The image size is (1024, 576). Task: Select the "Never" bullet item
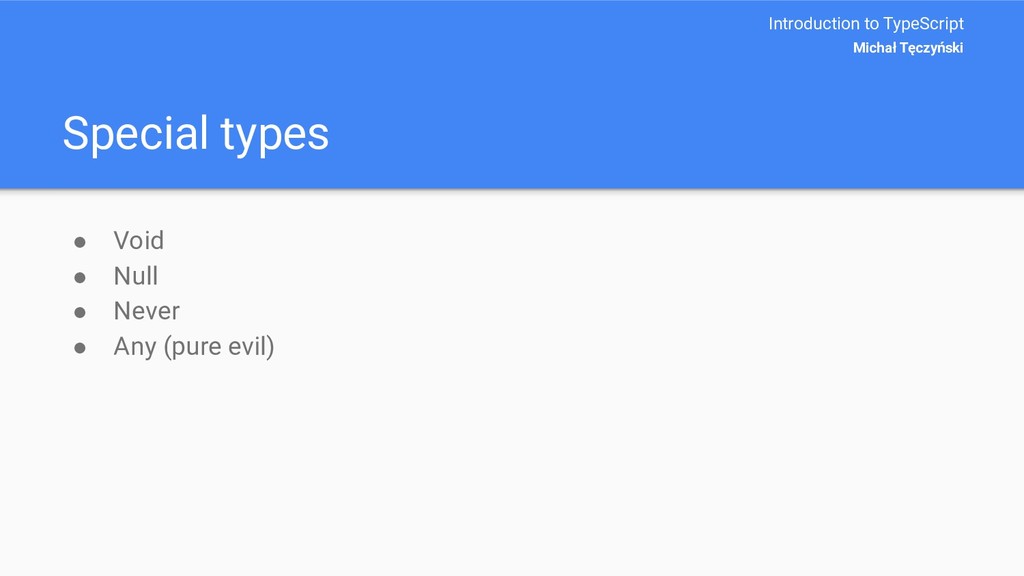(x=146, y=311)
